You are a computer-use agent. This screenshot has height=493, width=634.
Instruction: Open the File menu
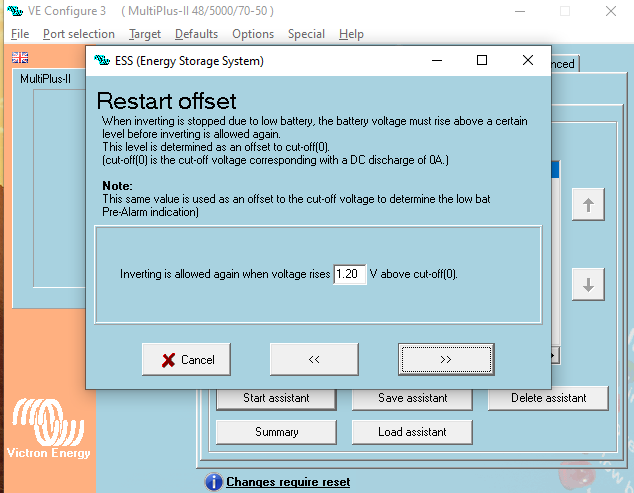point(20,33)
